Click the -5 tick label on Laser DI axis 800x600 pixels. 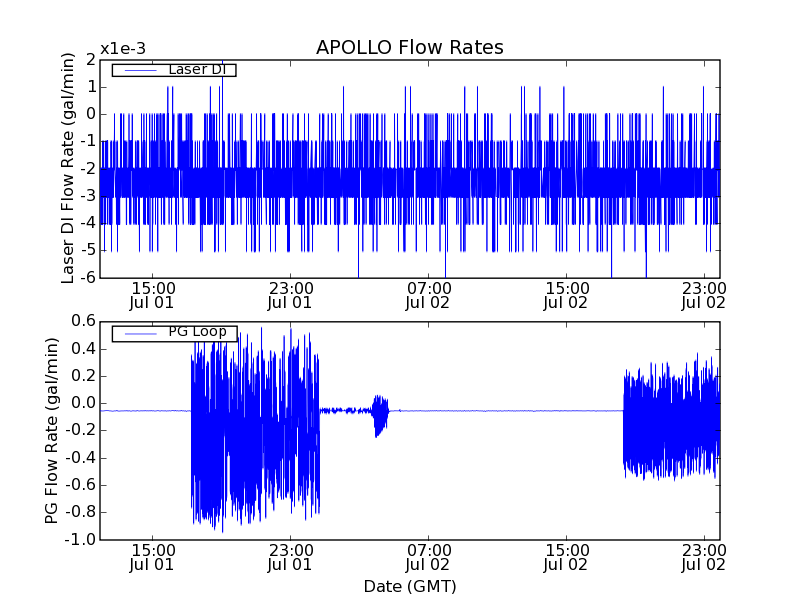click(x=88, y=250)
